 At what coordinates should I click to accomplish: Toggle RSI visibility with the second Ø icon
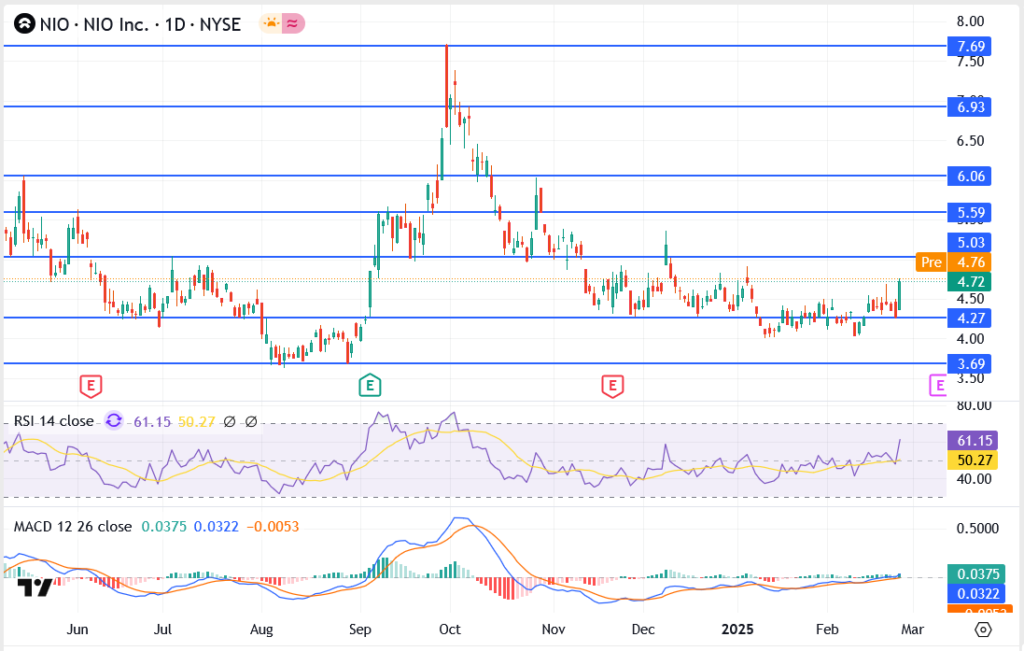pyautogui.click(x=252, y=422)
